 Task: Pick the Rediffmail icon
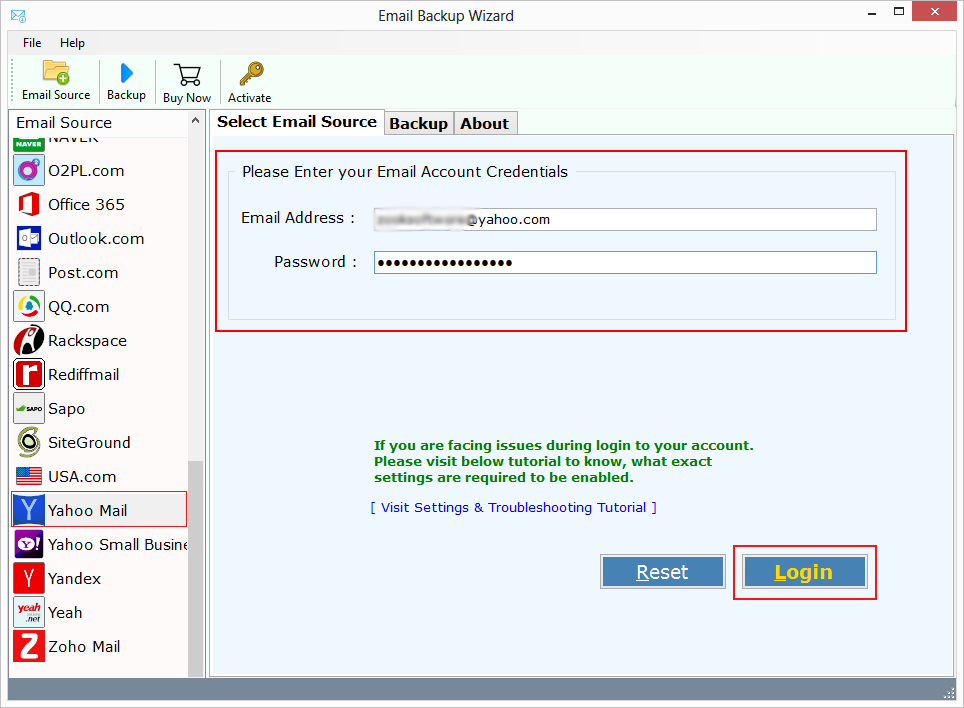click(x=29, y=374)
